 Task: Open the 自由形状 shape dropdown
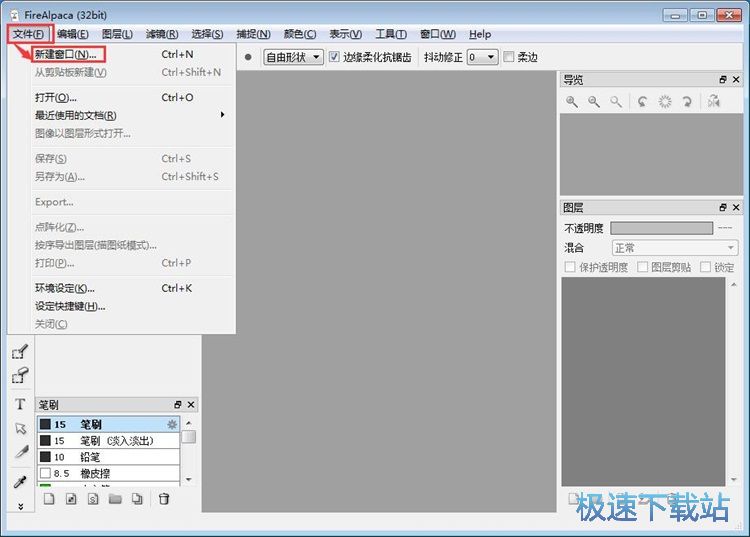pyautogui.click(x=293, y=57)
